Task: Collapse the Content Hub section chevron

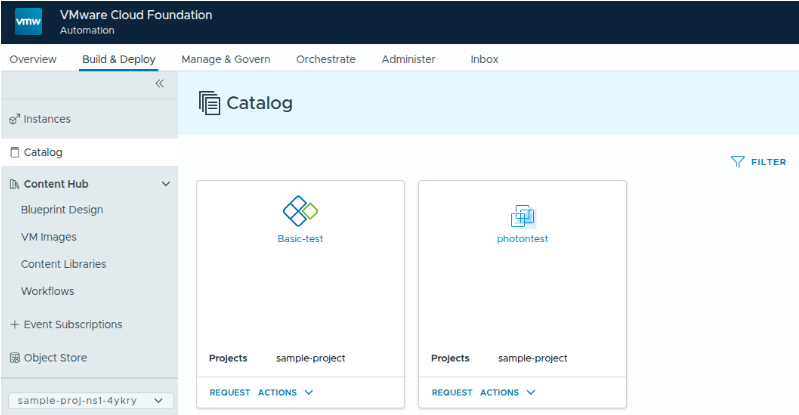Action: pyautogui.click(x=165, y=184)
